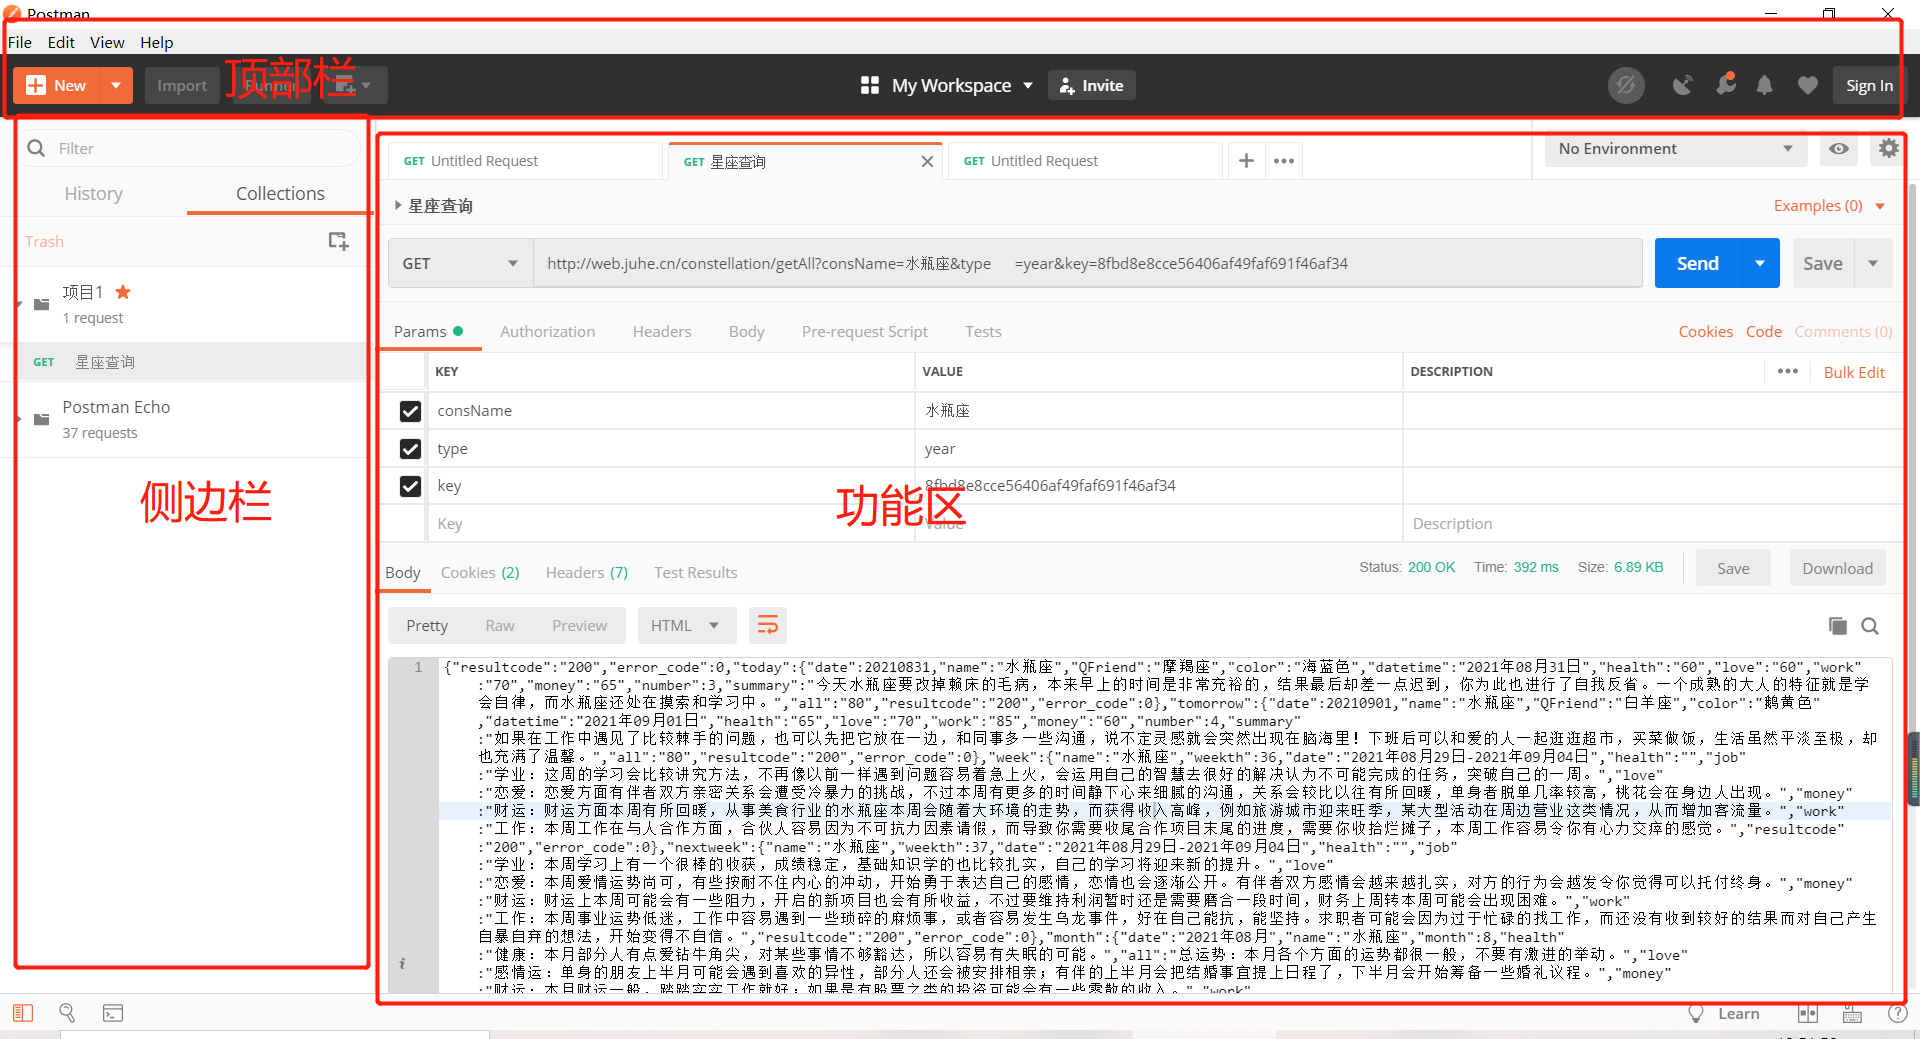Image resolution: width=1920 pixels, height=1039 pixels.
Task: Uncheck the consName parameter checkbox
Action: (x=410, y=411)
